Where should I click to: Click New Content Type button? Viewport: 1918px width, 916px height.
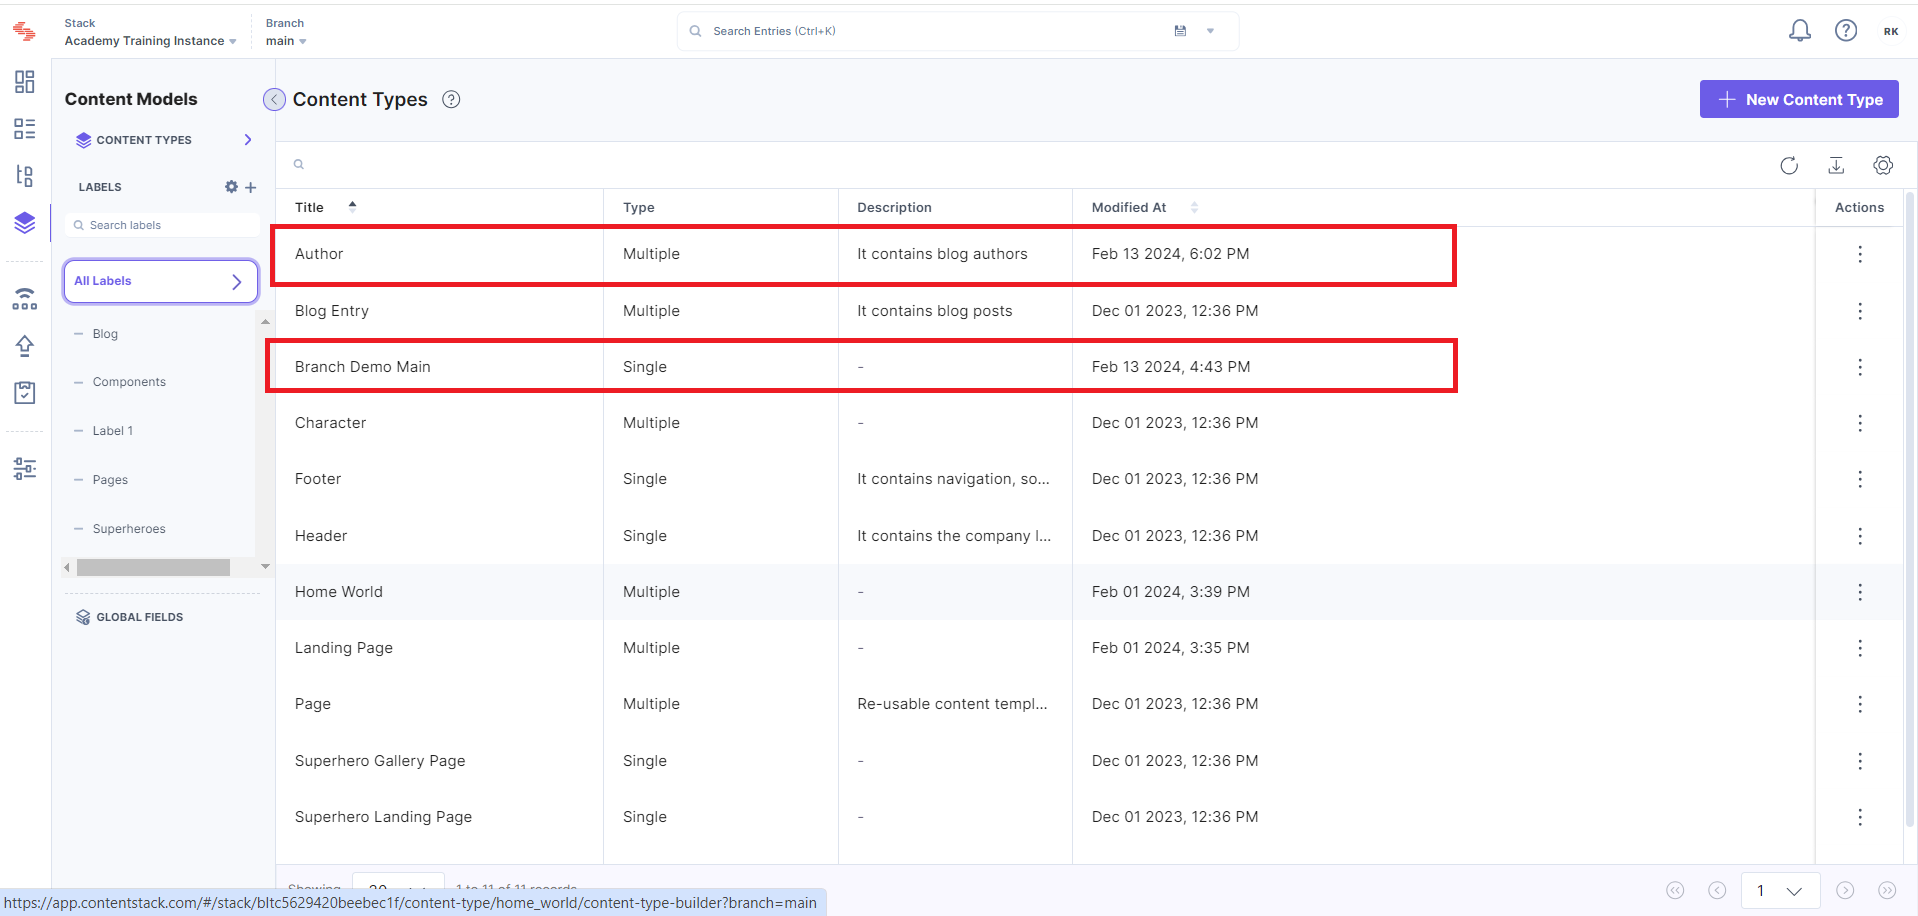point(1799,99)
